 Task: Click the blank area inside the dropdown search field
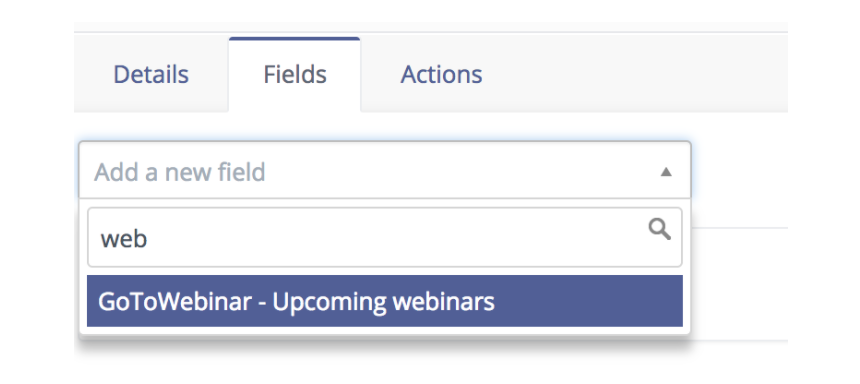click(395, 239)
